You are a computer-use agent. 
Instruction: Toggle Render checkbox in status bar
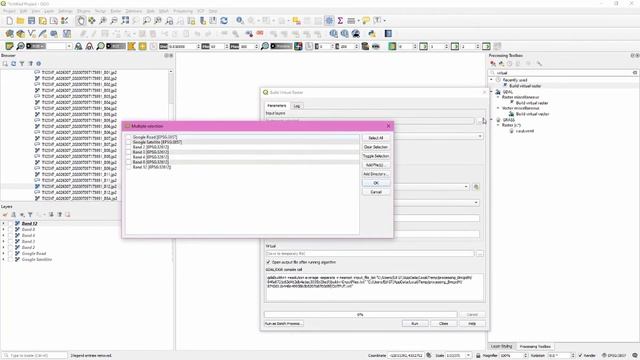[x=580, y=356]
